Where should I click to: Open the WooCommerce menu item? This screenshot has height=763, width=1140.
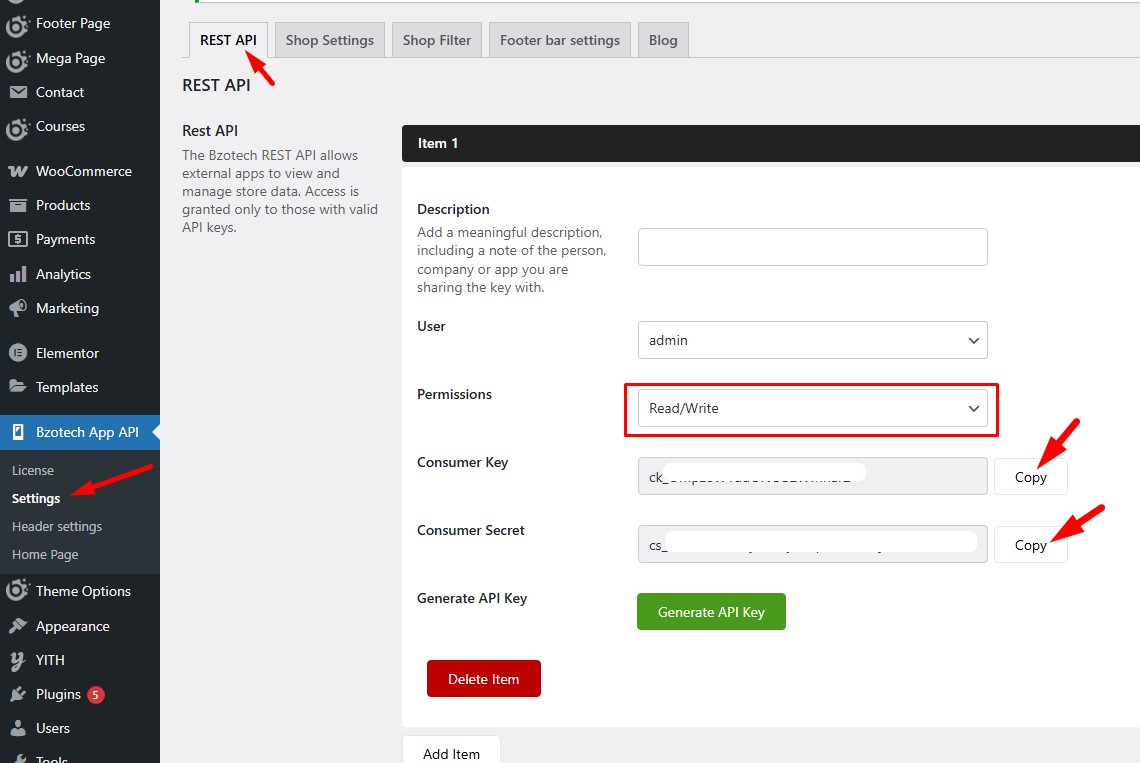click(x=80, y=172)
